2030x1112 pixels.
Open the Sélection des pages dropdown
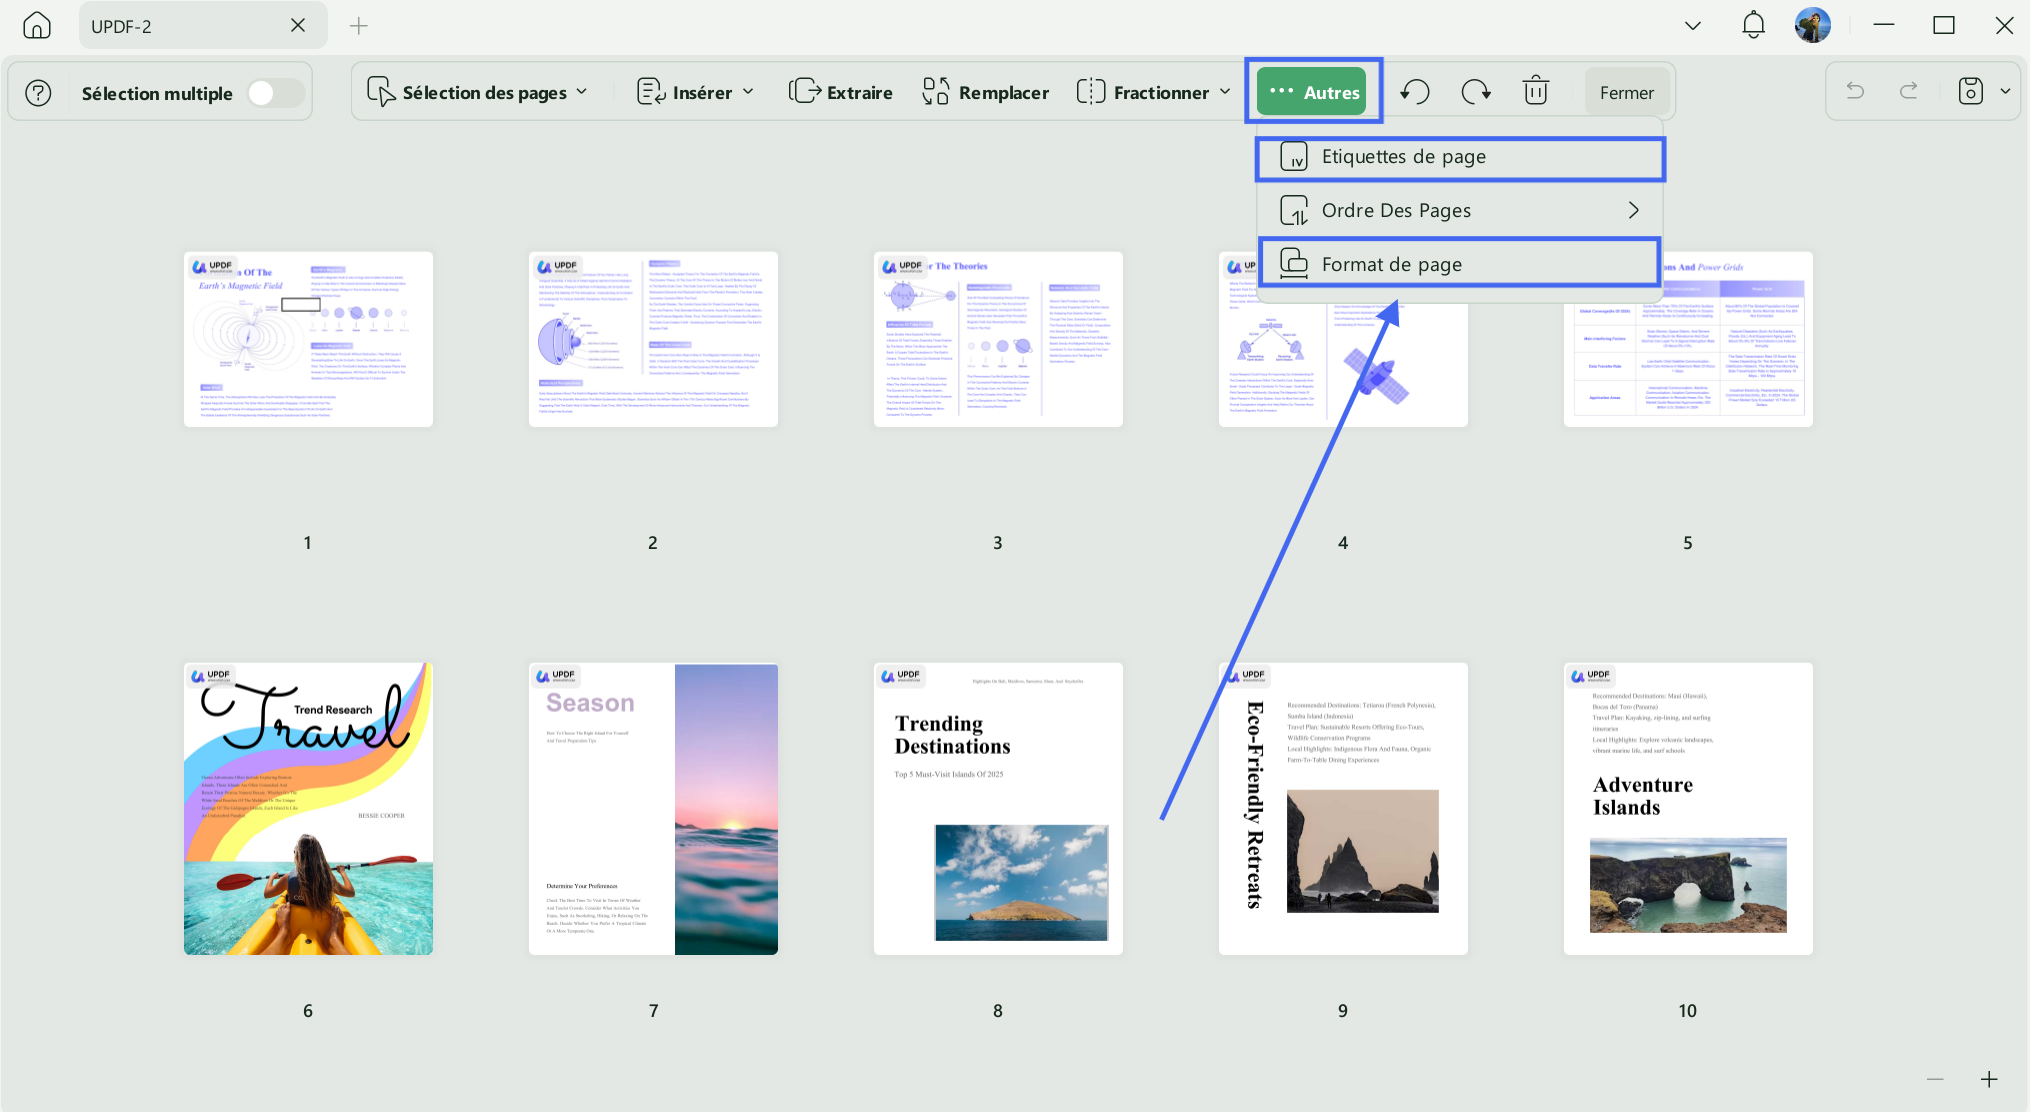tap(477, 93)
